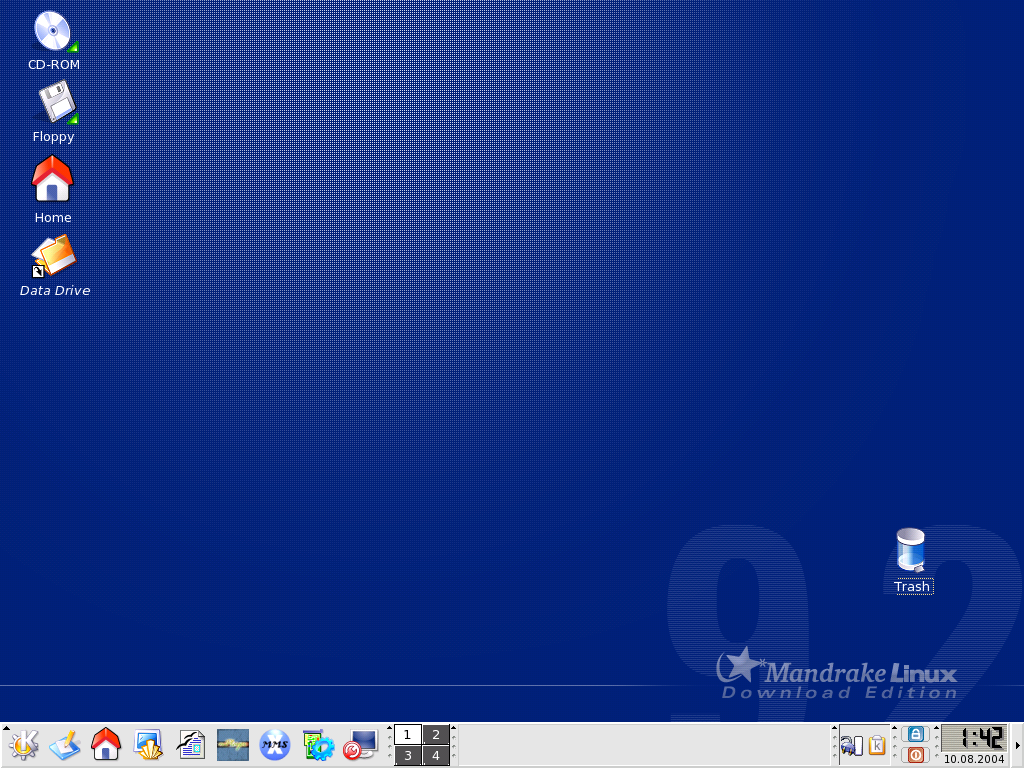Launch the monitor with red swirl icon
The width and height of the screenshot is (1024, 768).
tap(360, 744)
